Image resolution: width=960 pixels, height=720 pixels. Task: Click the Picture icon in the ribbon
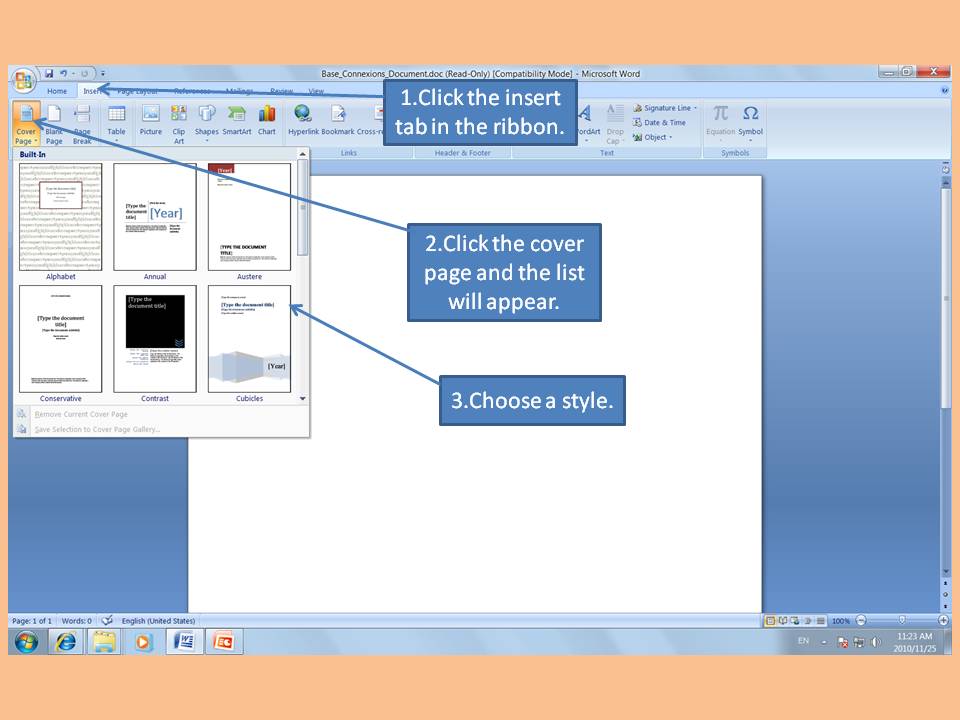point(150,120)
